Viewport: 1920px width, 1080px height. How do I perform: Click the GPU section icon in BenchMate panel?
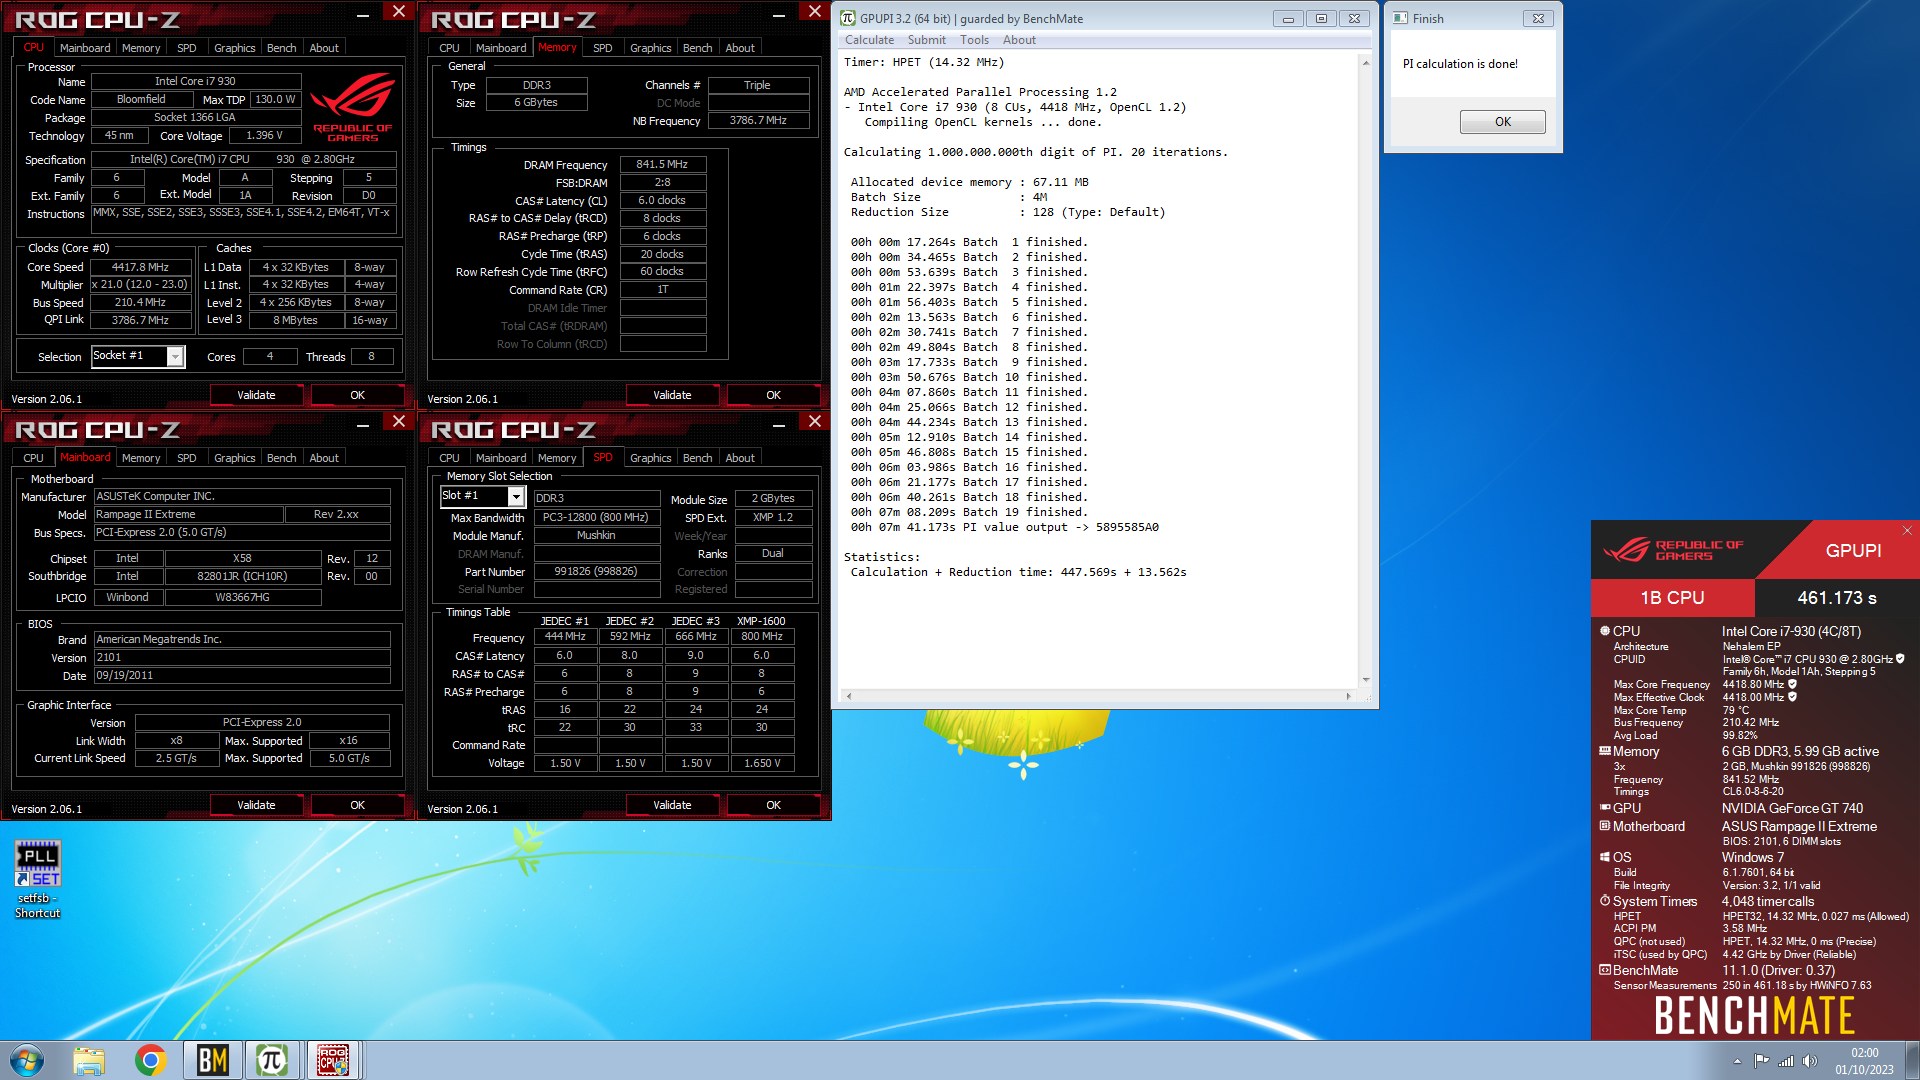1605,808
